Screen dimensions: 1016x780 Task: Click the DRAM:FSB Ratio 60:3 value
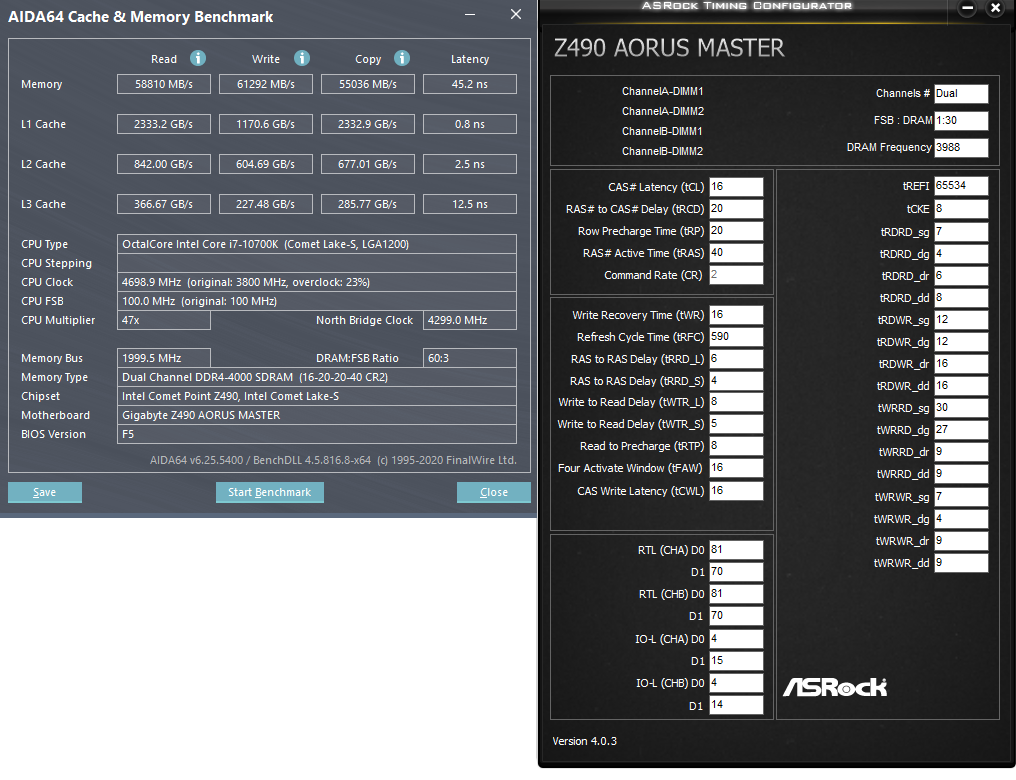(470, 358)
